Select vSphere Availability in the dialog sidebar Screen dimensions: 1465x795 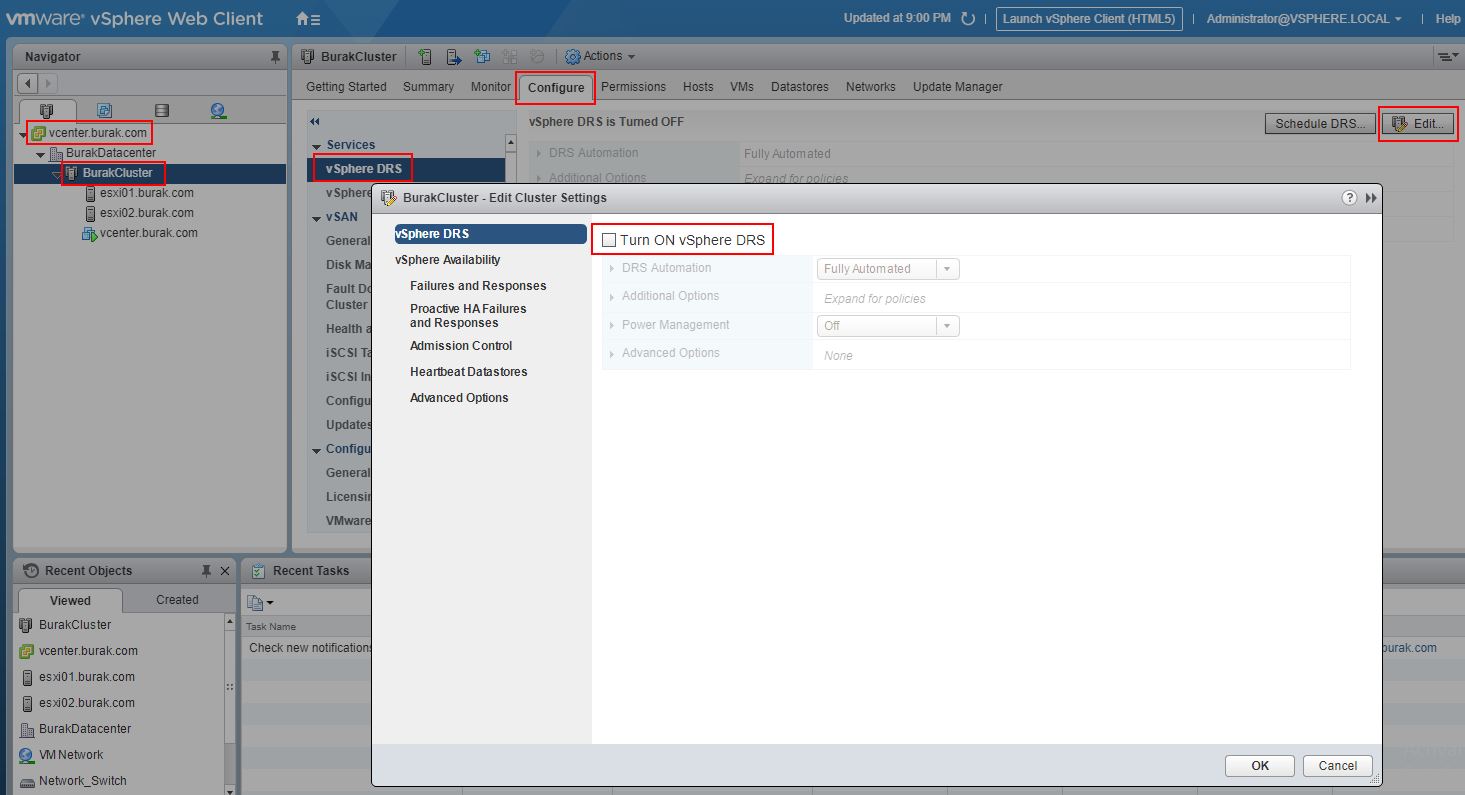(448, 260)
